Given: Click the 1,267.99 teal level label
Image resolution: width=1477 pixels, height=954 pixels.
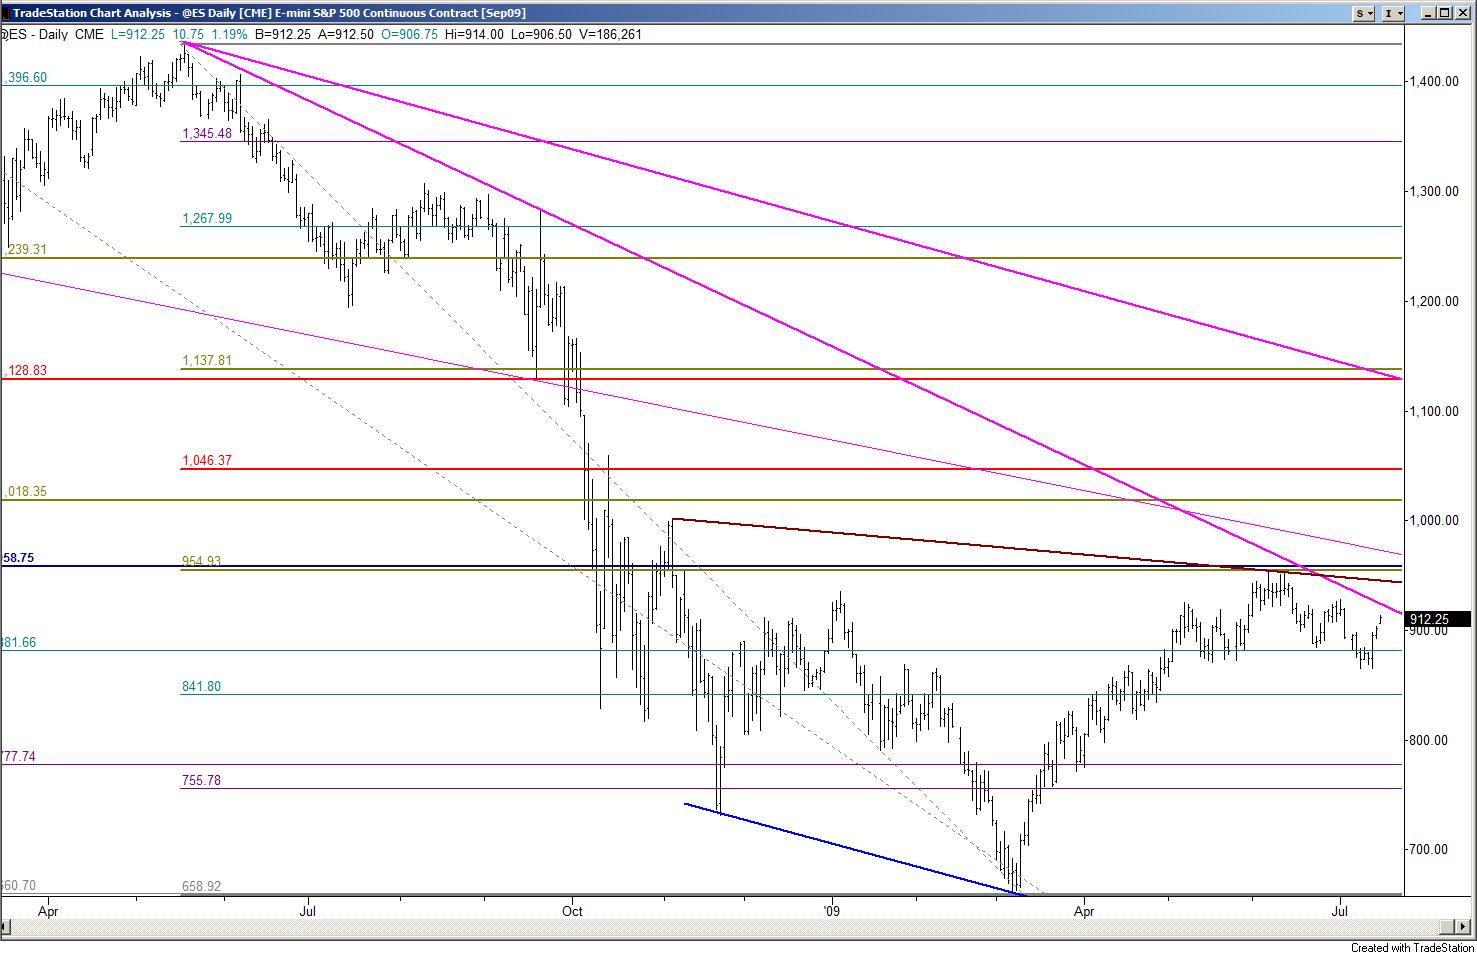Looking at the screenshot, I should coord(206,219).
